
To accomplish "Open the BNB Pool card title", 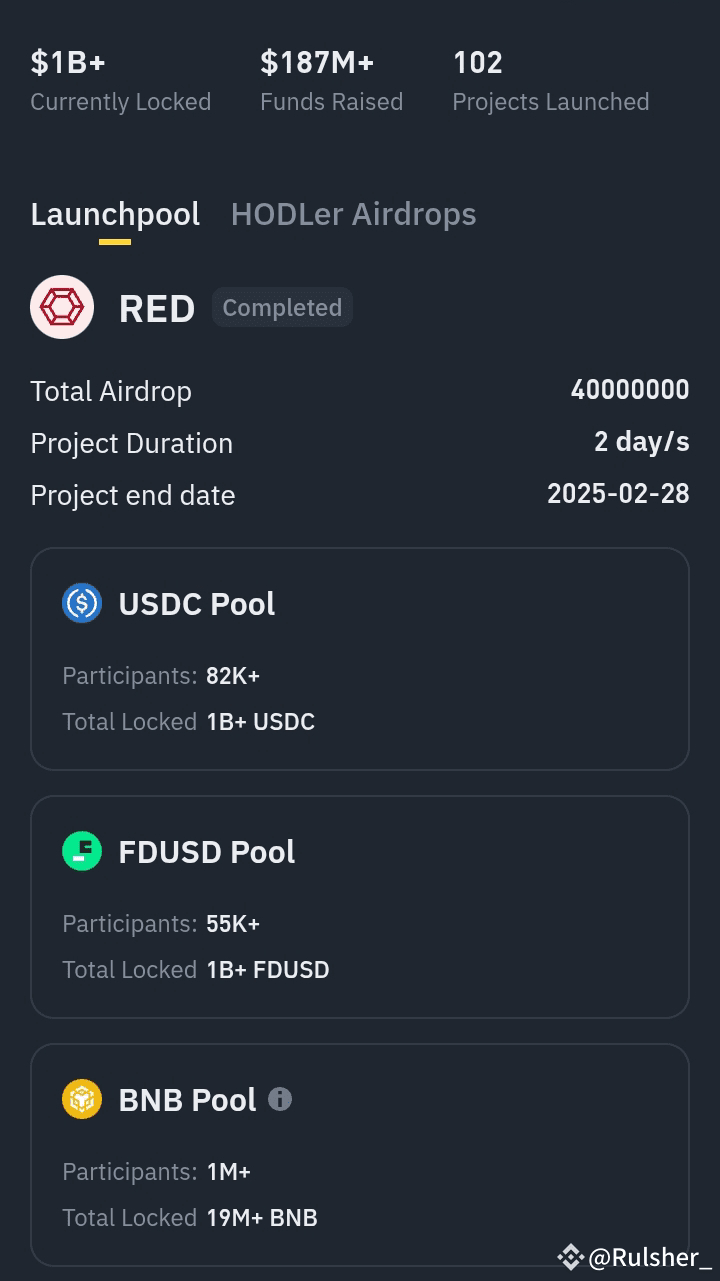I will tap(188, 1100).
